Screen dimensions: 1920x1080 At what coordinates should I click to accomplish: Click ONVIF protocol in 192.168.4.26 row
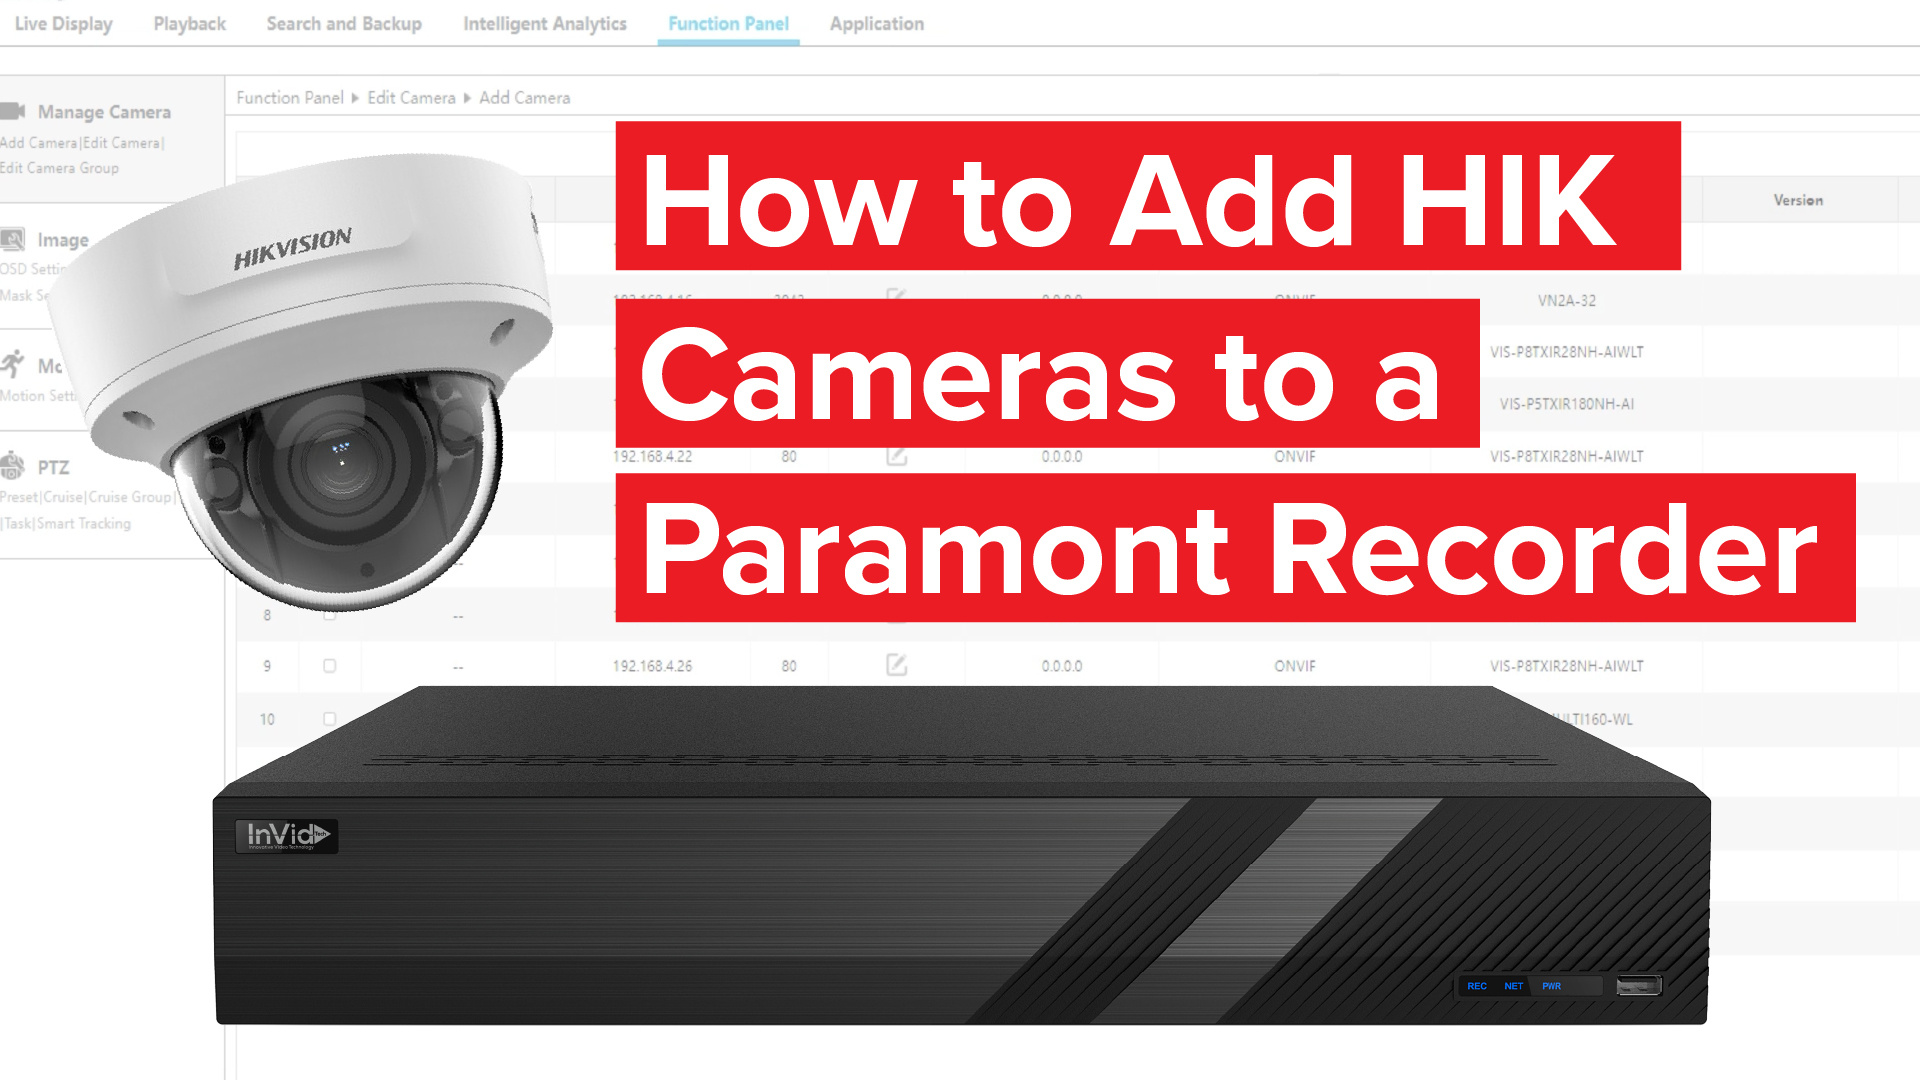1294,666
